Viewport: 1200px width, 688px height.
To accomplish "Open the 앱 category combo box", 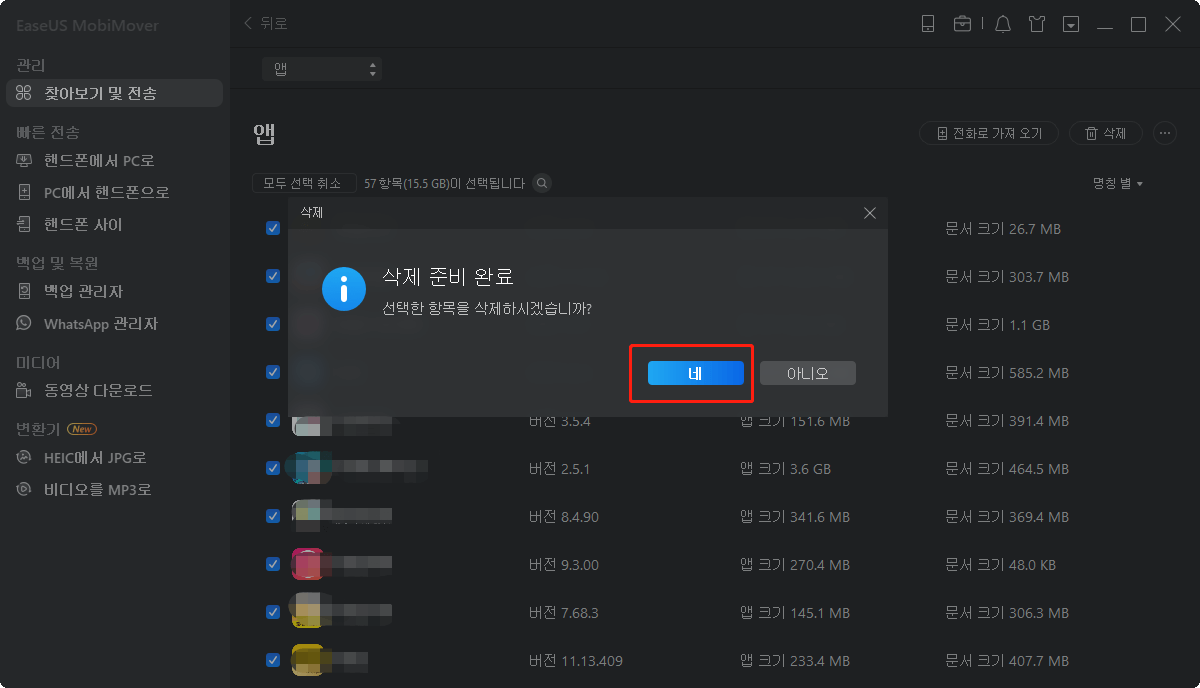I will pyautogui.click(x=322, y=69).
